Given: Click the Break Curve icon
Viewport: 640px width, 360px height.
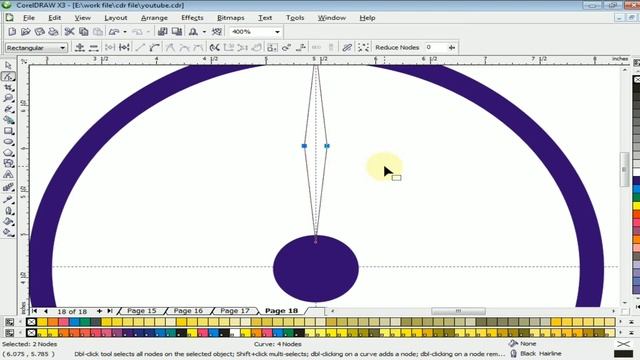Looking at the screenshot, I should click(124, 47).
